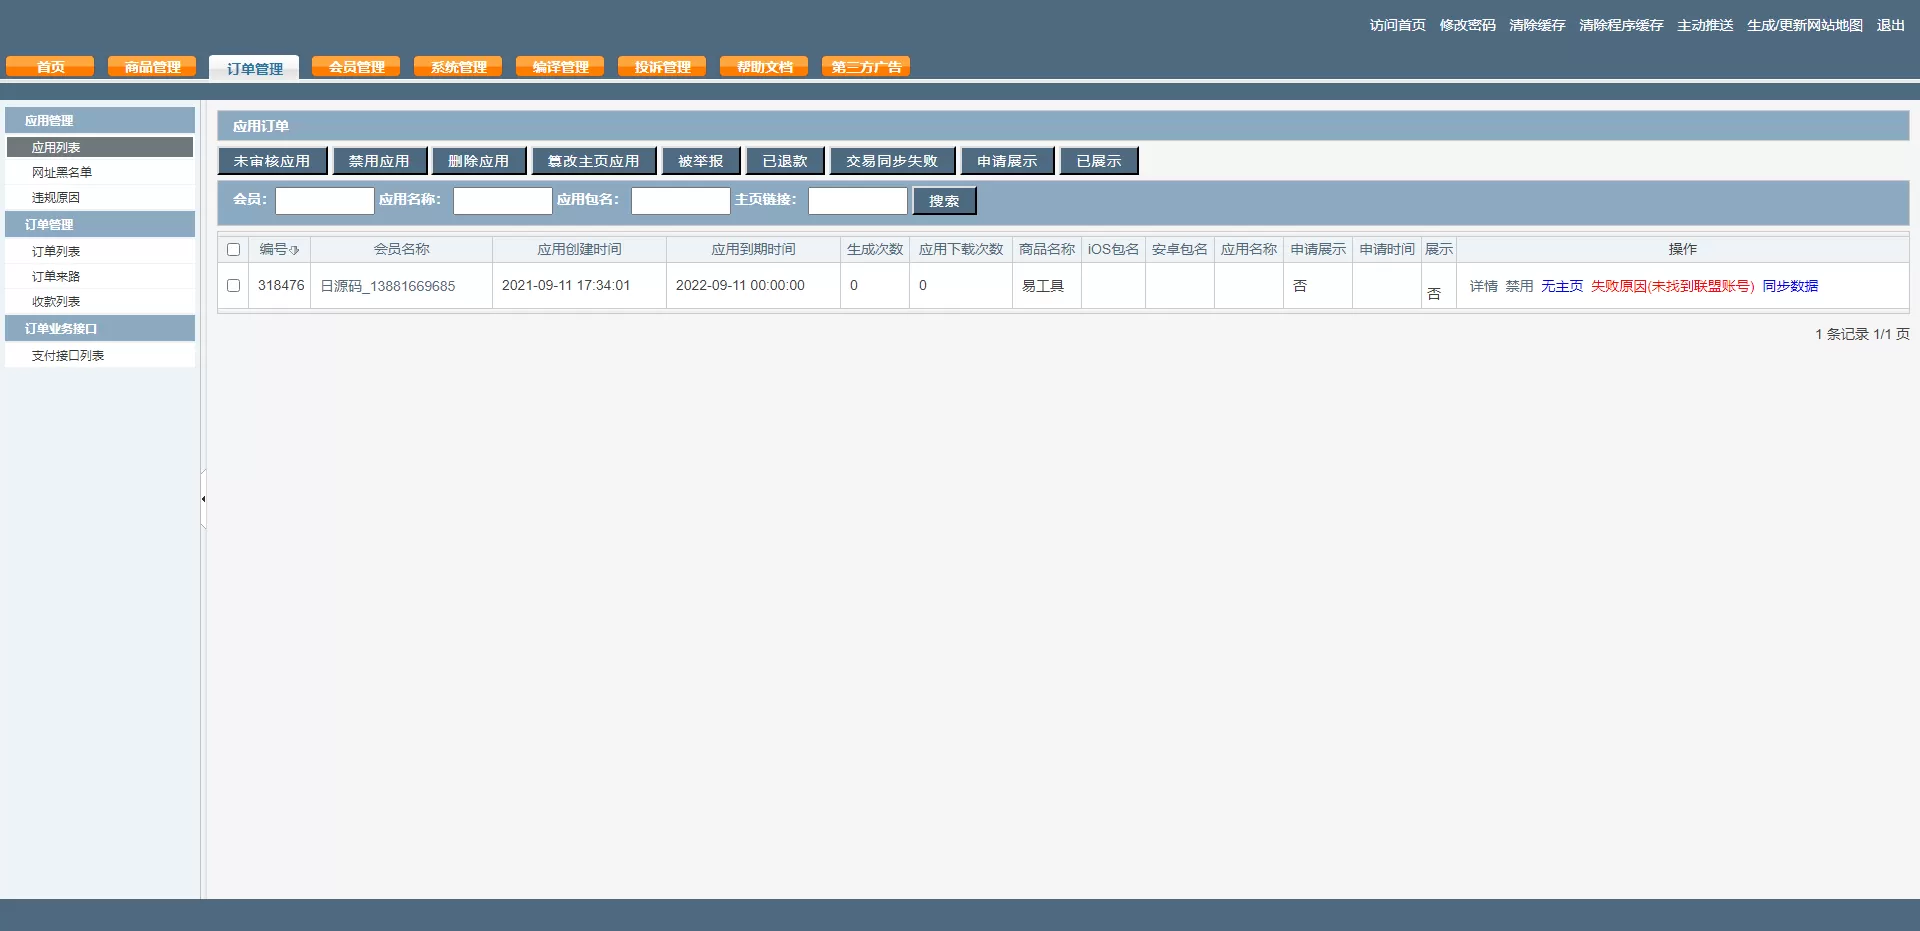1920x931 pixels.
Task: Click the 同步数据 link in the row
Action: click(x=1790, y=286)
